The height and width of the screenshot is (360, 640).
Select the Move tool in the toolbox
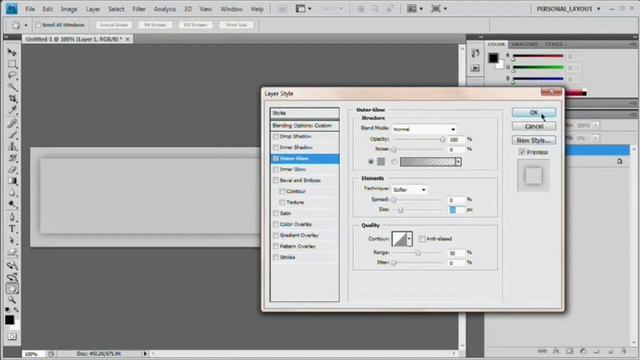click(x=12, y=53)
